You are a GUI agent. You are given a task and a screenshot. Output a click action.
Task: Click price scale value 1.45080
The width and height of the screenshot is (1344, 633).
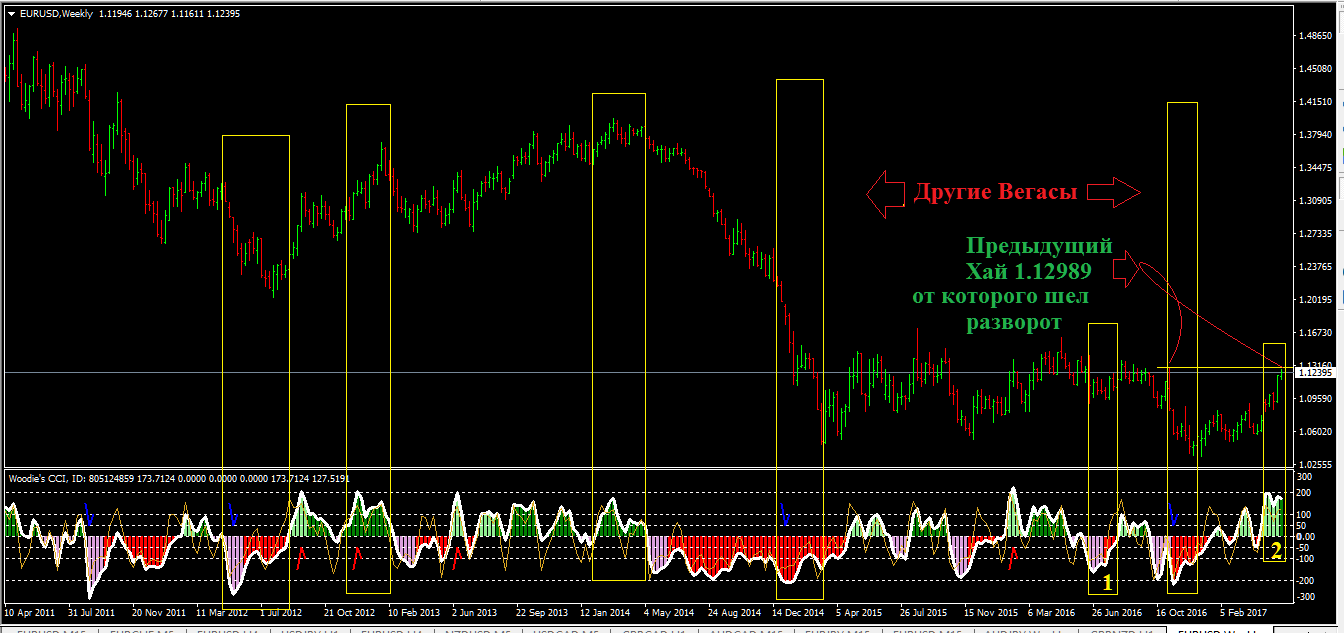pos(1314,68)
